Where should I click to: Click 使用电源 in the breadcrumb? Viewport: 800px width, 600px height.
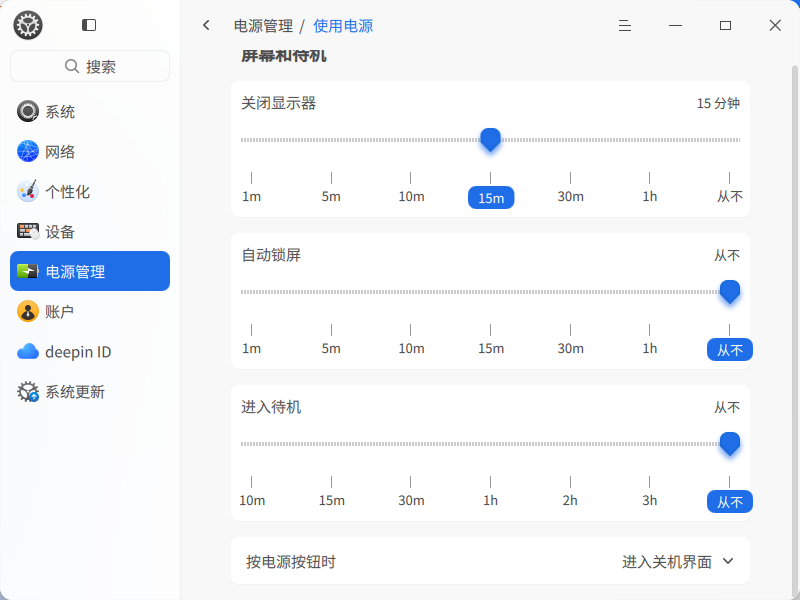[x=343, y=26]
